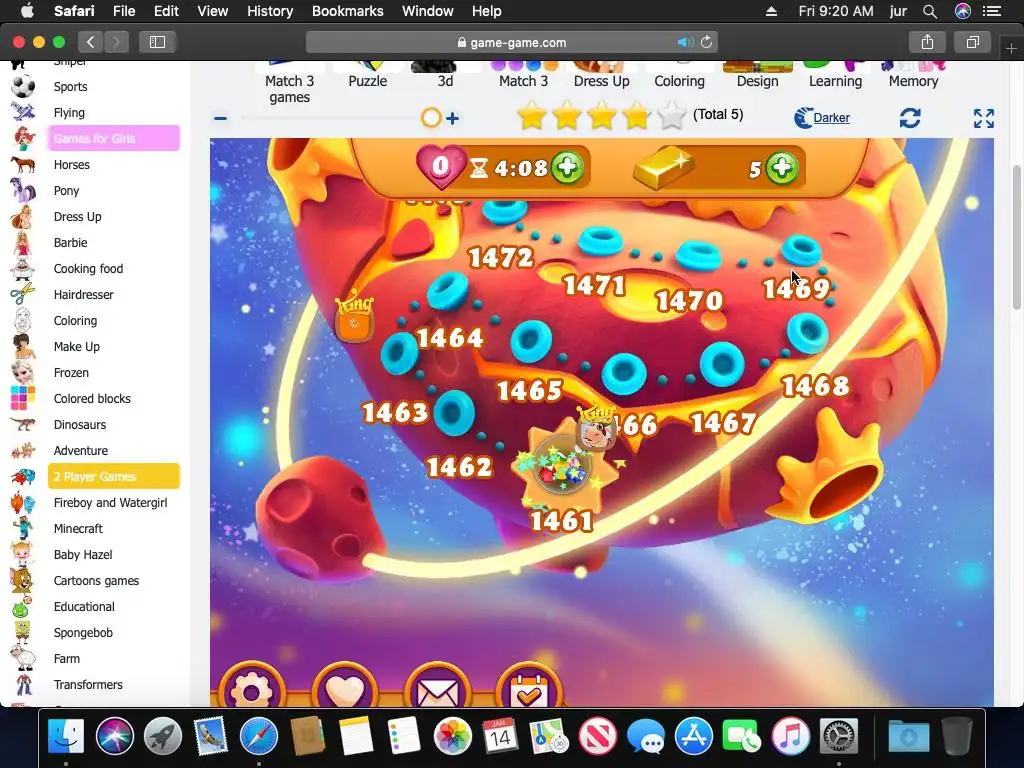This screenshot has width=1024, height=768.
Task: Click the game size slider handle
Action: pos(431,118)
